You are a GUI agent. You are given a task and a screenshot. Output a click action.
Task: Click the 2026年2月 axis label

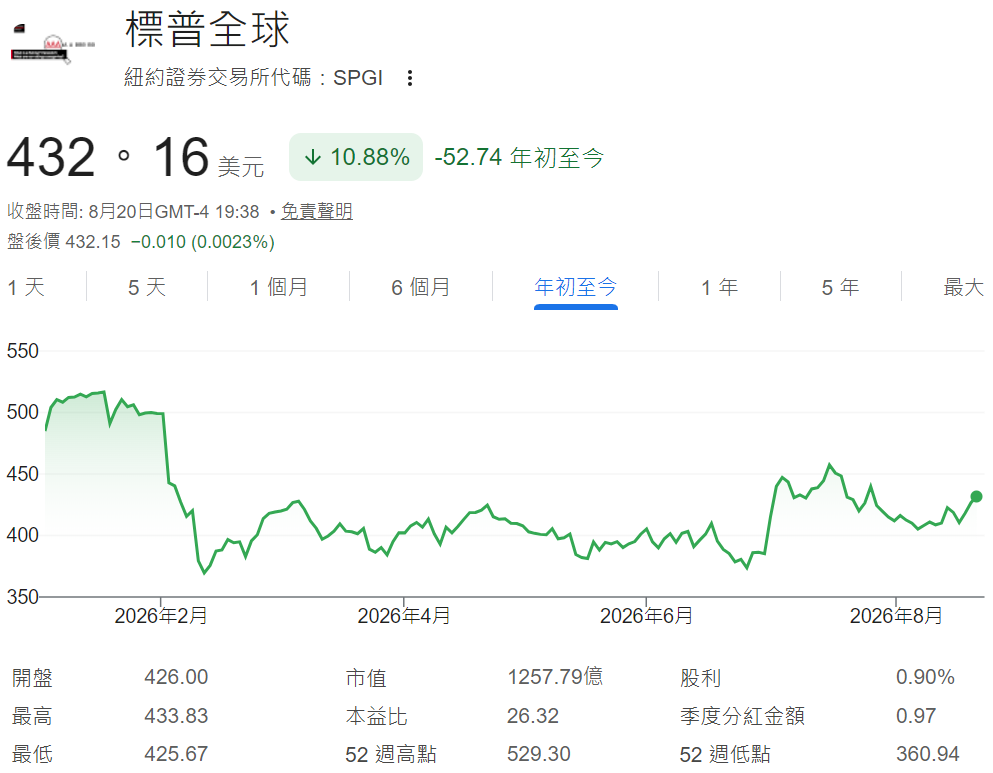(x=161, y=615)
